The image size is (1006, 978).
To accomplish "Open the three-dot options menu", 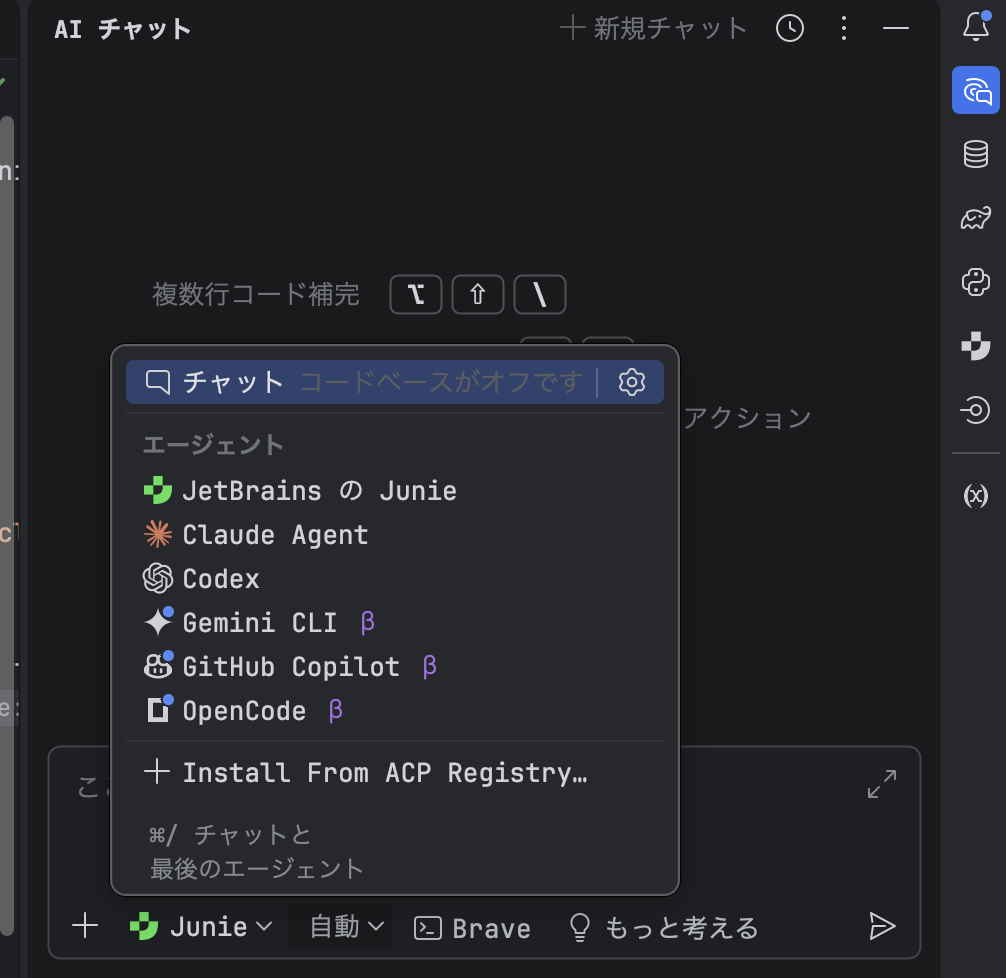I will (844, 28).
